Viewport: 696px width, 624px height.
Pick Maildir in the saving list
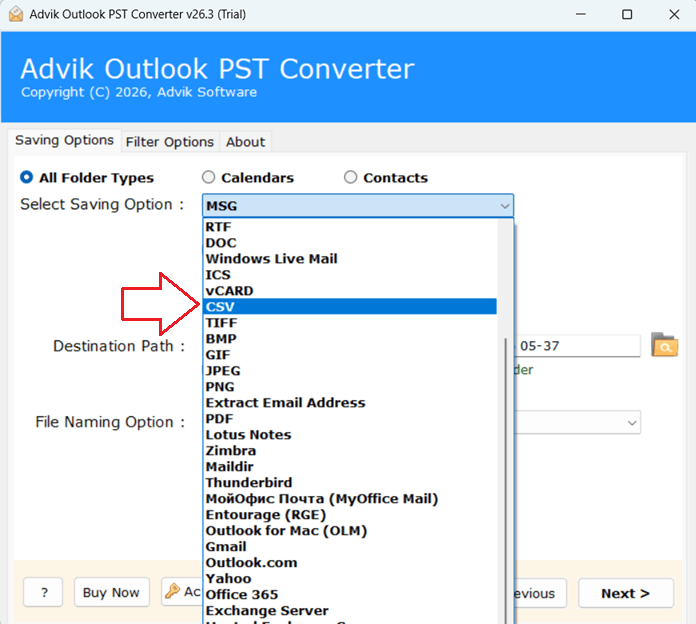tap(350, 466)
